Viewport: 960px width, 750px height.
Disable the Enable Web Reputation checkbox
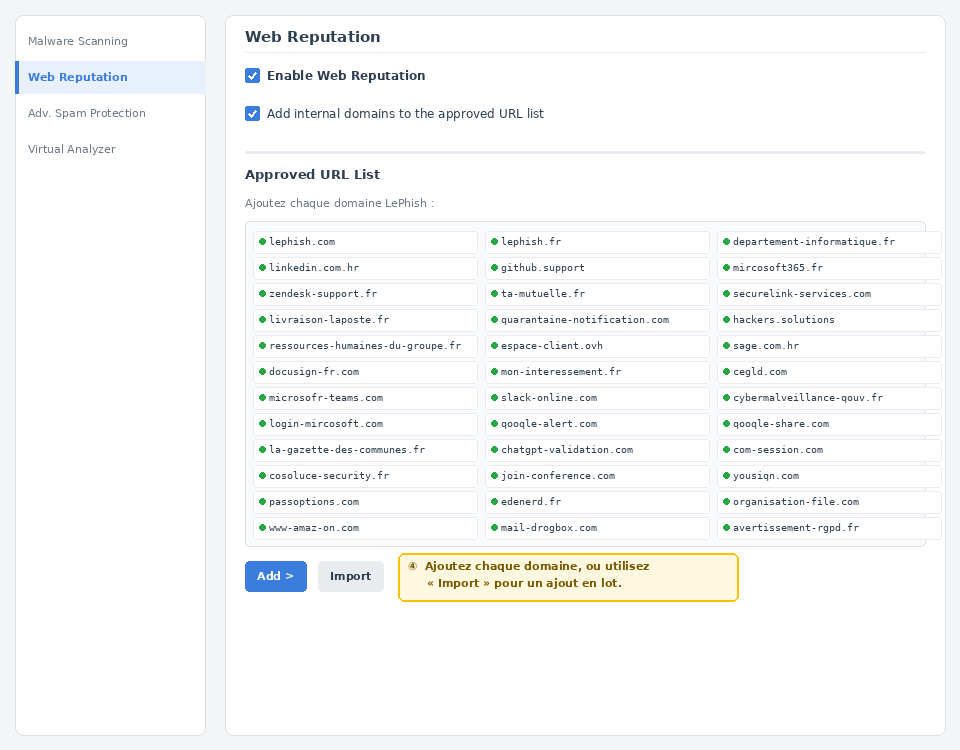[252, 75]
